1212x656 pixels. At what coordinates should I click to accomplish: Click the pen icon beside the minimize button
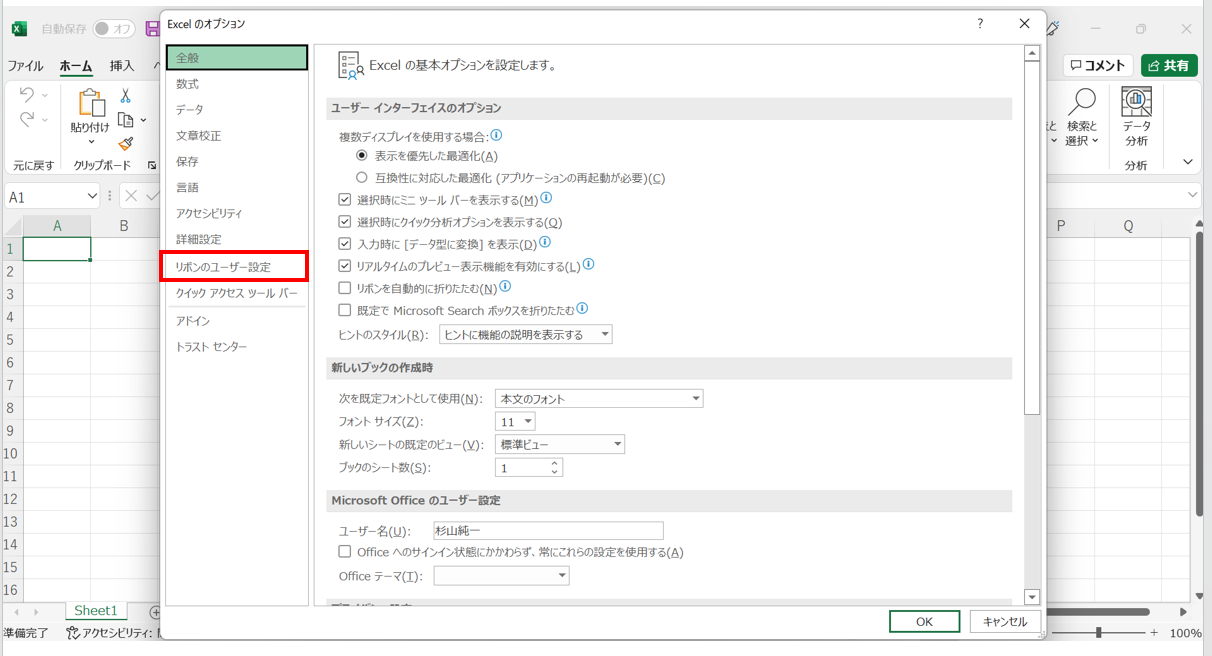[x=1053, y=29]
